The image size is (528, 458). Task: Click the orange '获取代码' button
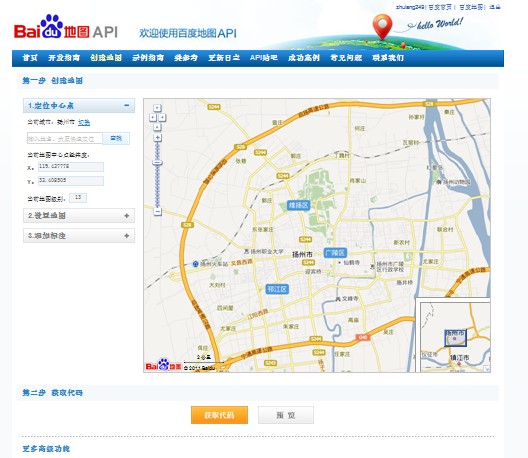pyautogui.click(x=219, y=415)
